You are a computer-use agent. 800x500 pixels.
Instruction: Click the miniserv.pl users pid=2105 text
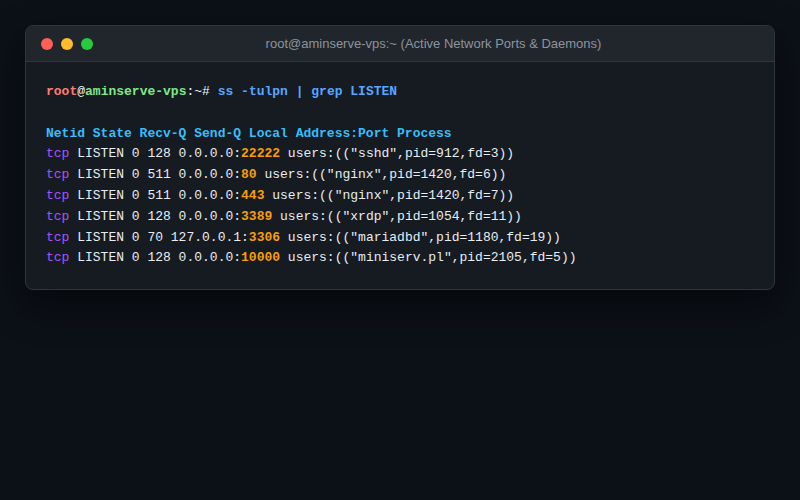[x=432, y=257]
